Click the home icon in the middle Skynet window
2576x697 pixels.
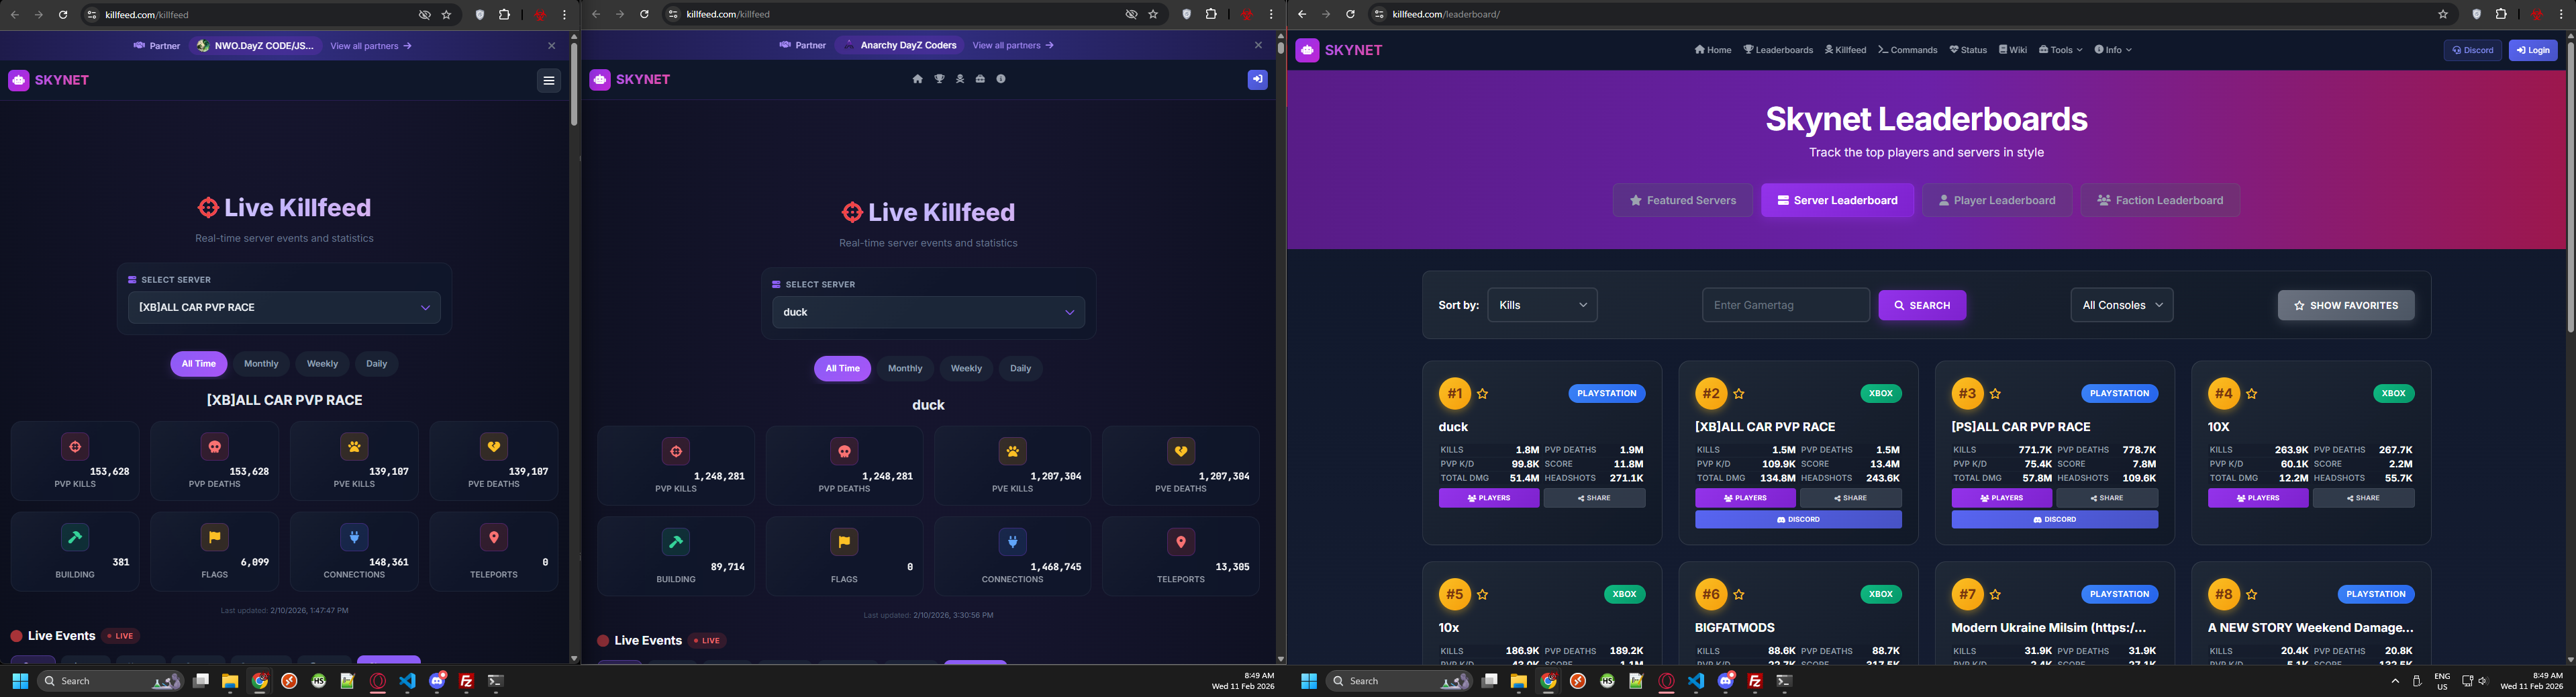(x=917, y=79)
